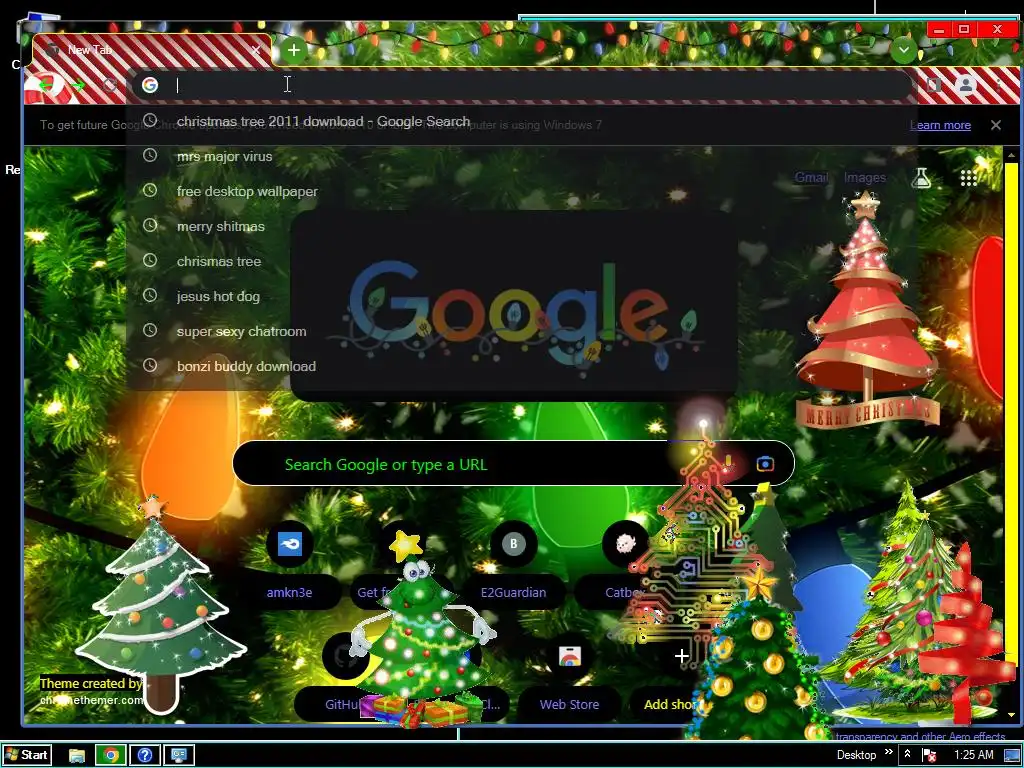Screen dimensions: 1024x768
Task: Click the Show desktop button at taskbar end
Action: pyautogui.click(x=1013, y=756)
